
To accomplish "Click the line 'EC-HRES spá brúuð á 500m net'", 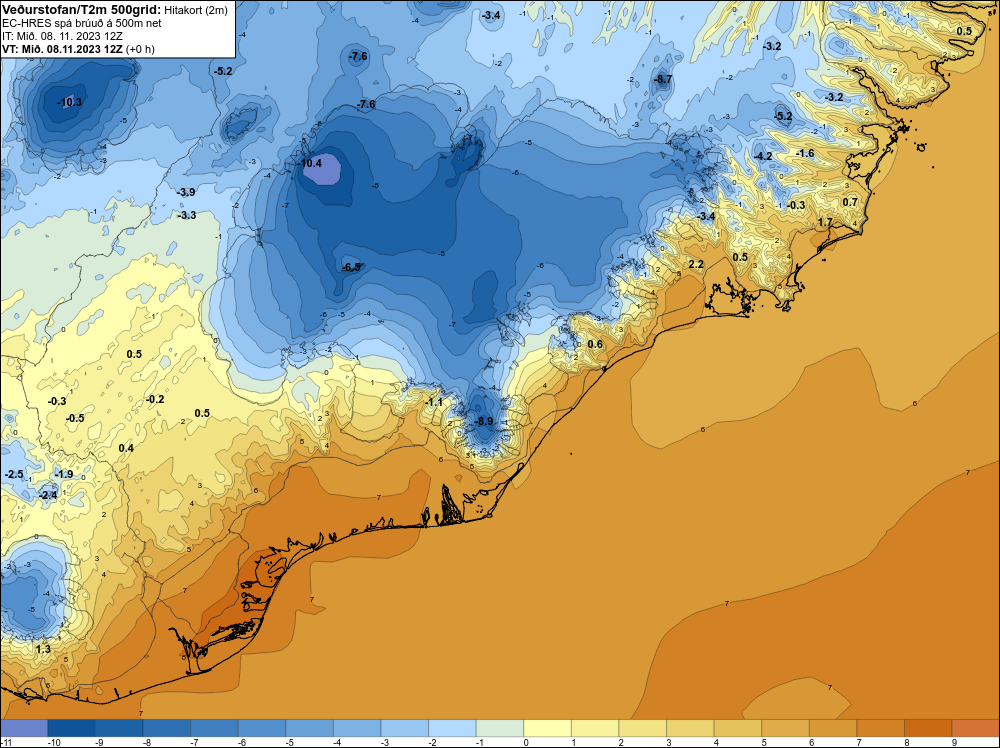I will tap(81, 23).
